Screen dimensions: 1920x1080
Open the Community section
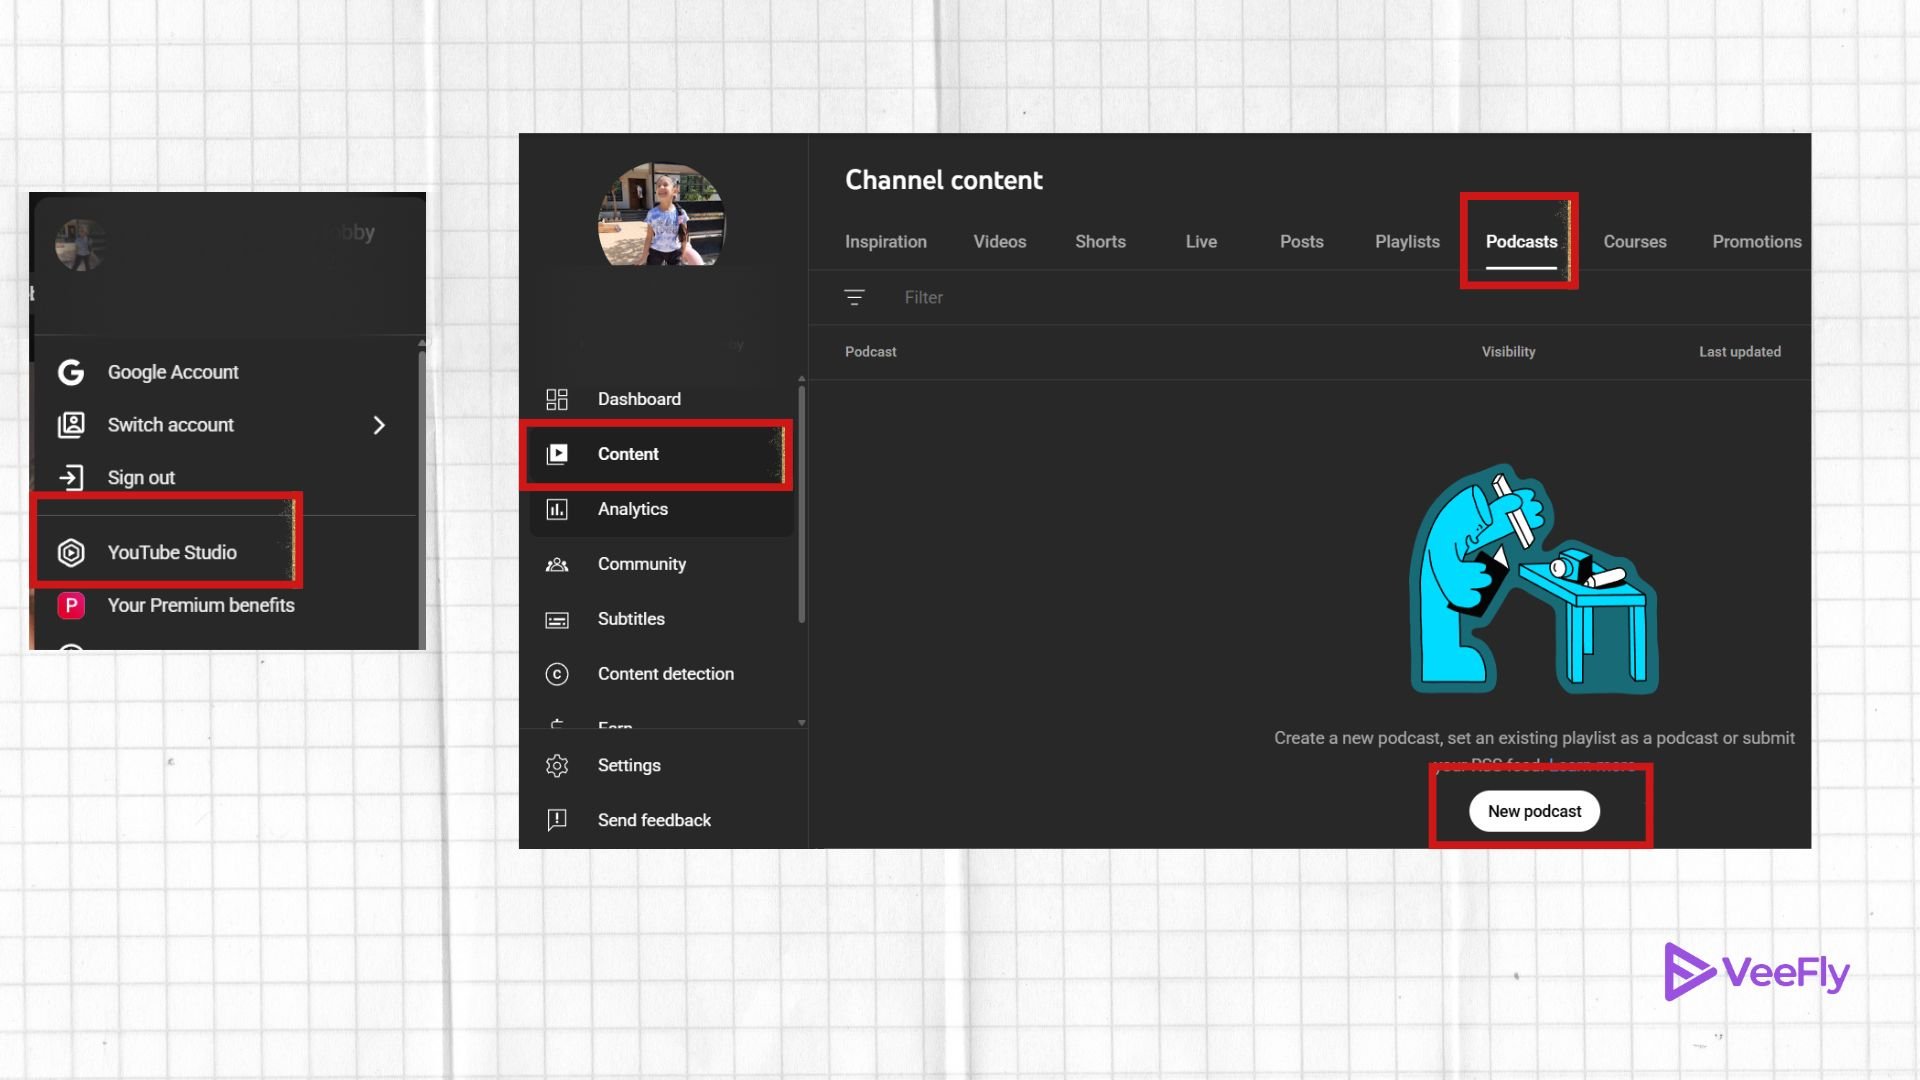(x=641, y=564)
